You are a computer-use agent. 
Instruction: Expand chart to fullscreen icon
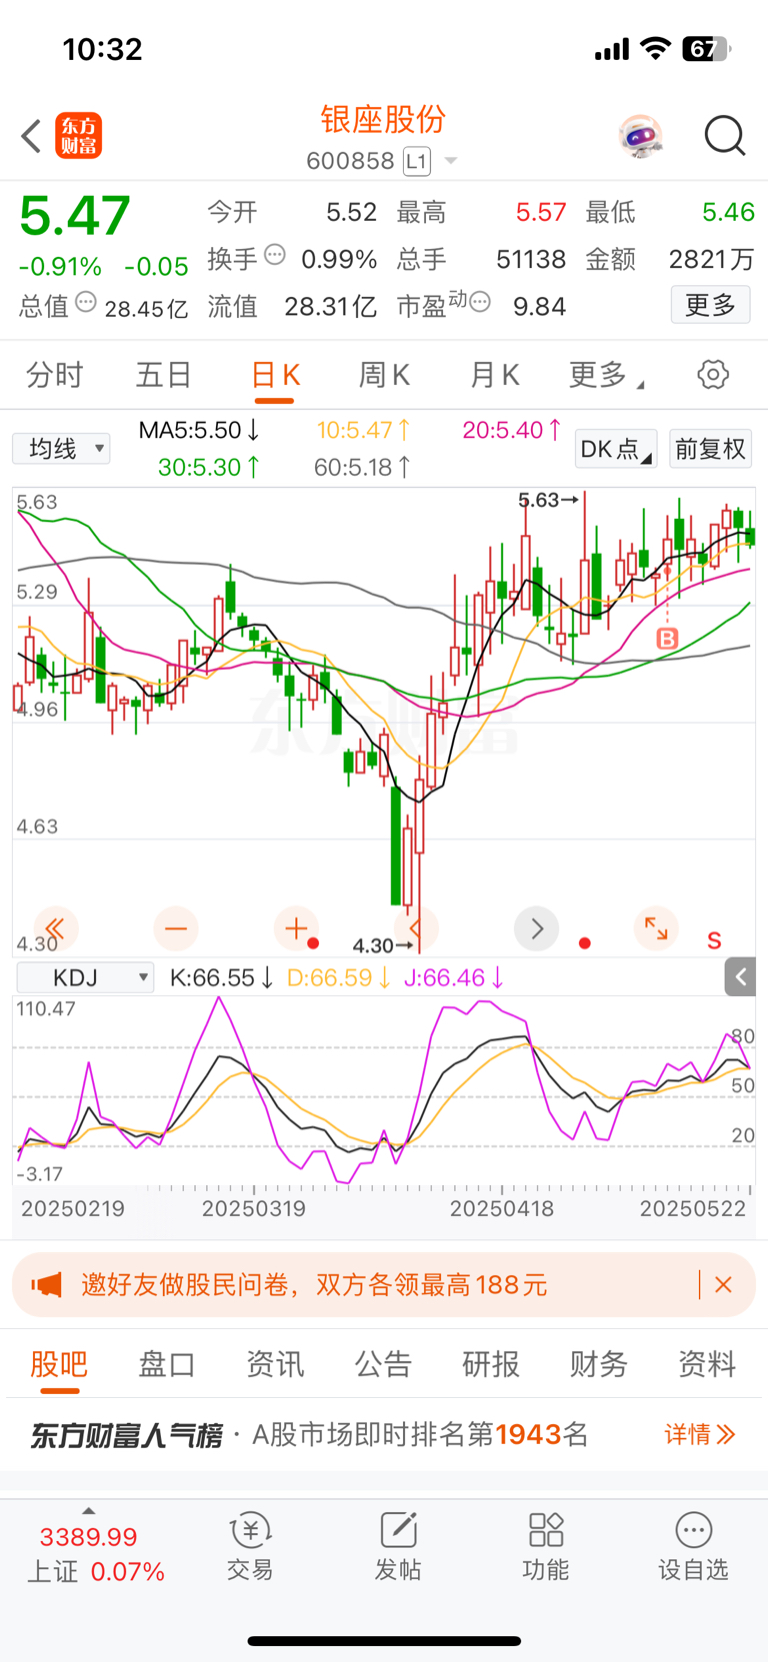pyautogui.click(x=656, y=929)
